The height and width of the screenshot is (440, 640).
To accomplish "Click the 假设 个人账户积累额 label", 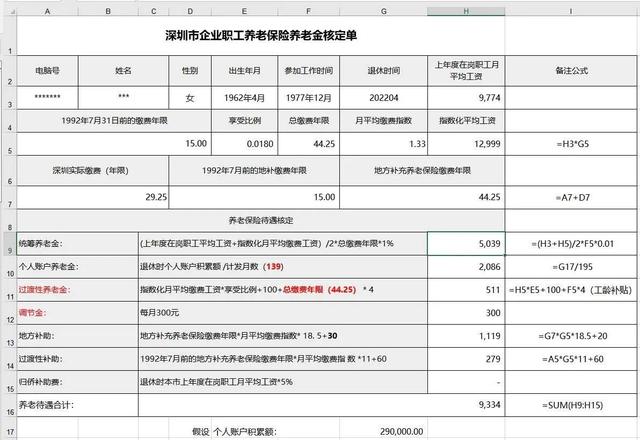I will [234, 431].
